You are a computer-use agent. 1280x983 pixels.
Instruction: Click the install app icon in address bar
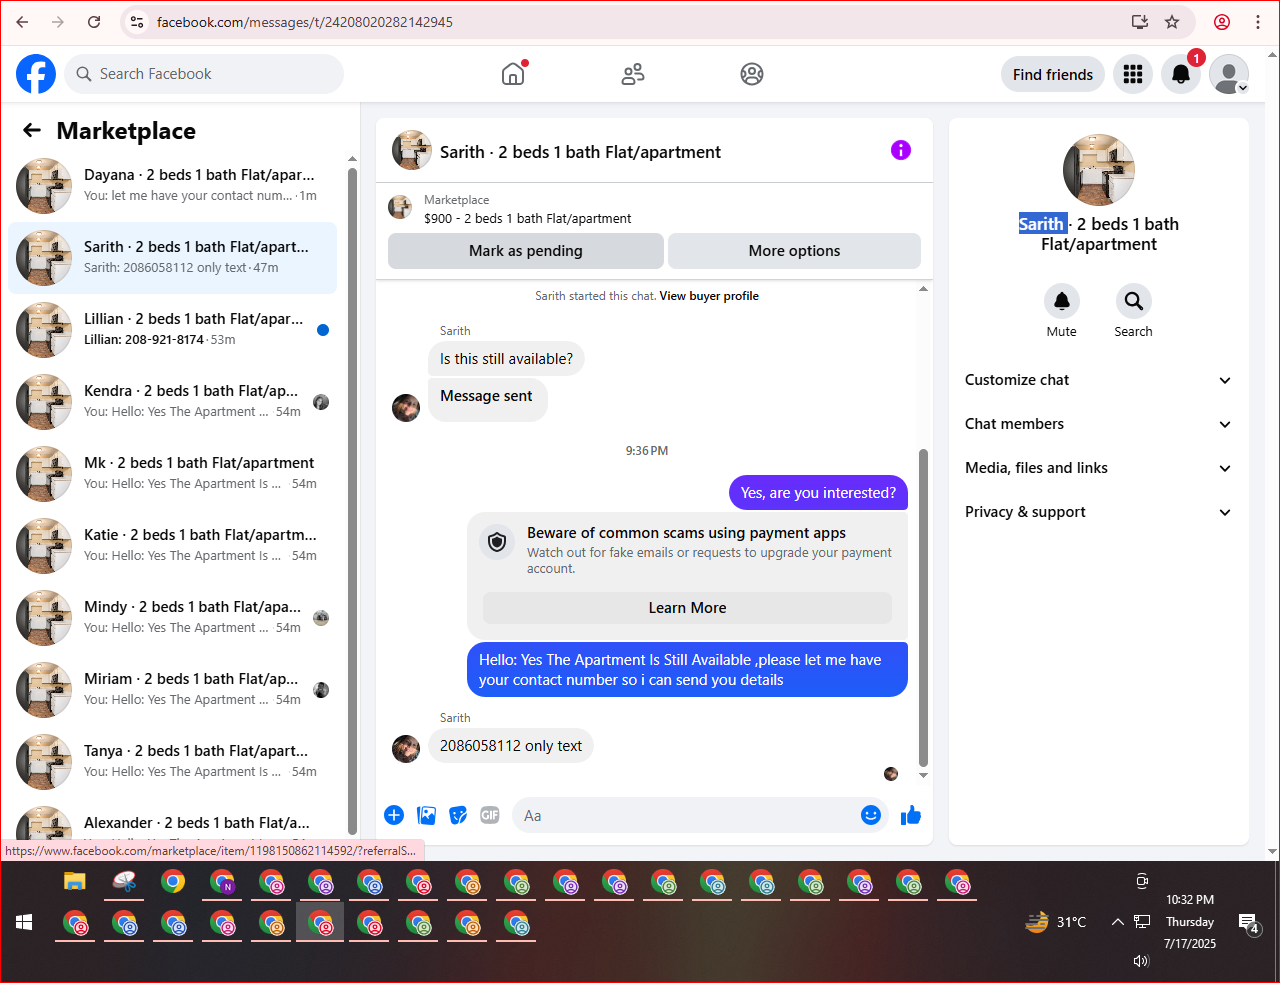[x=1140, y=22]
